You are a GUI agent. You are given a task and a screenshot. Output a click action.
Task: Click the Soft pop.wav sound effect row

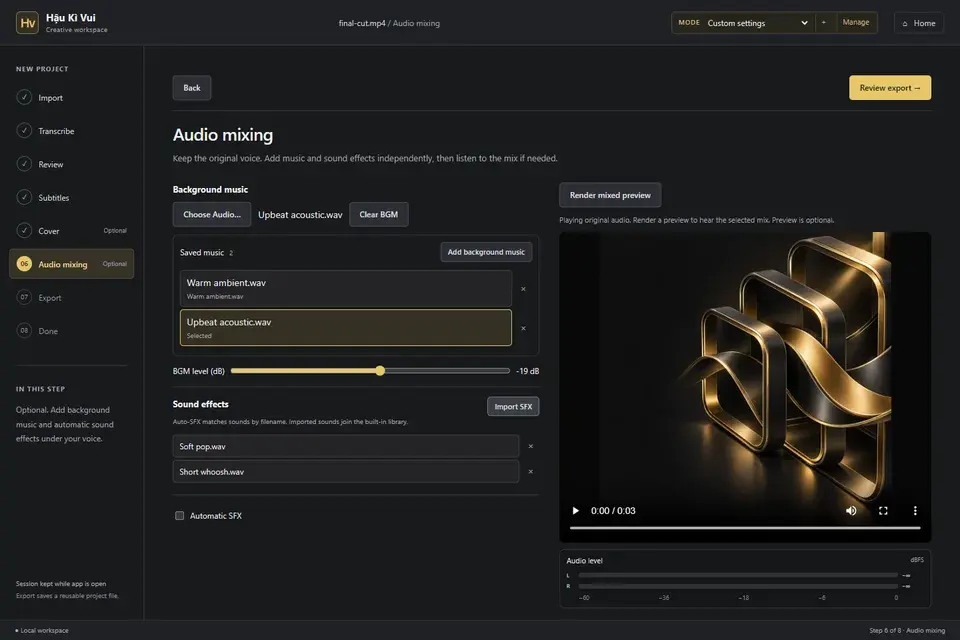click(346, 446)
